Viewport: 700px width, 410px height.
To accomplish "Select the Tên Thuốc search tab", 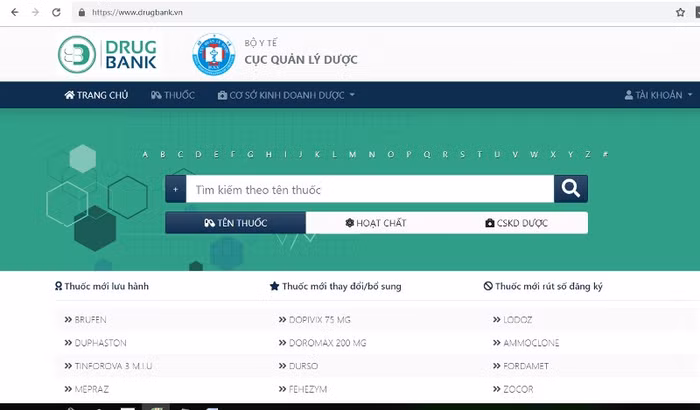I will (235, 223).
